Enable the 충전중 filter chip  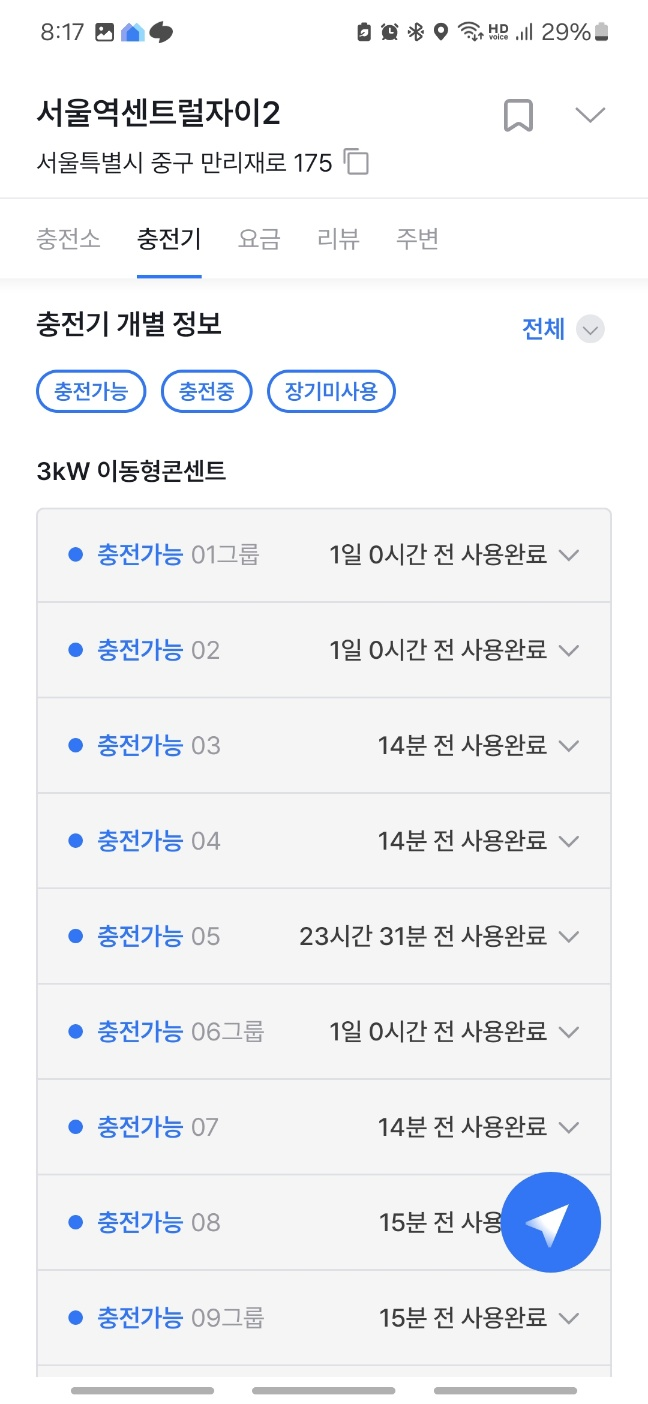[x=206, y=391]
